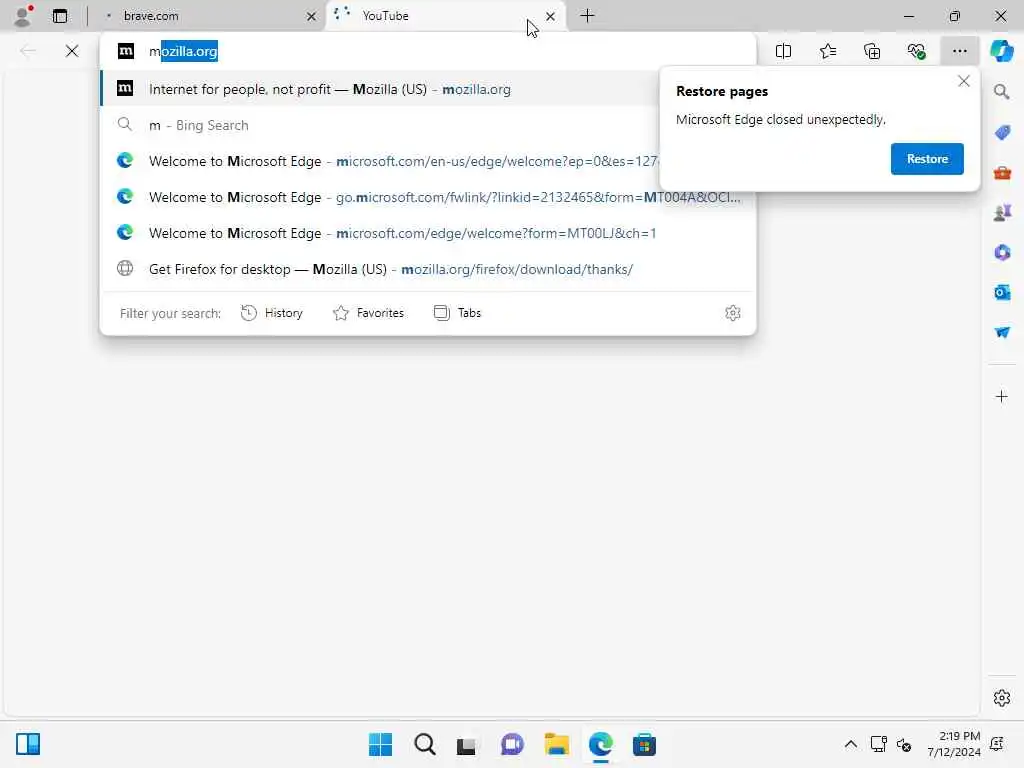The image size is (1024, 768).
Task: Open Browser essentials heart icon
Action: (x=916, y=51)
